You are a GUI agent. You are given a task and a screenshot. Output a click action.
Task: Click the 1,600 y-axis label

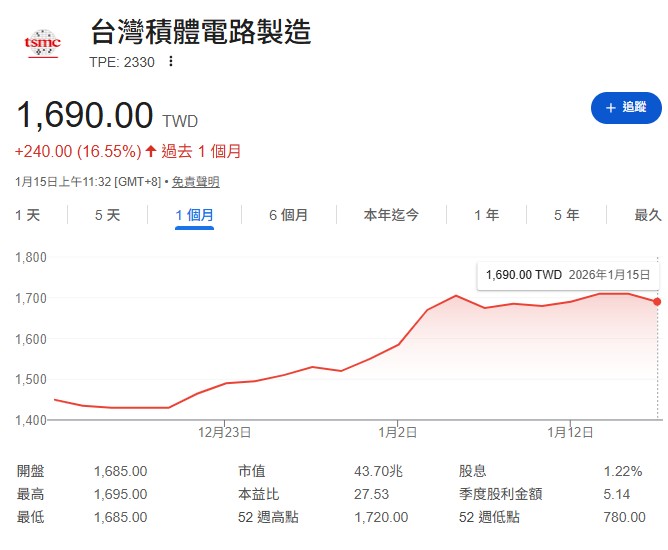(31, 339)
